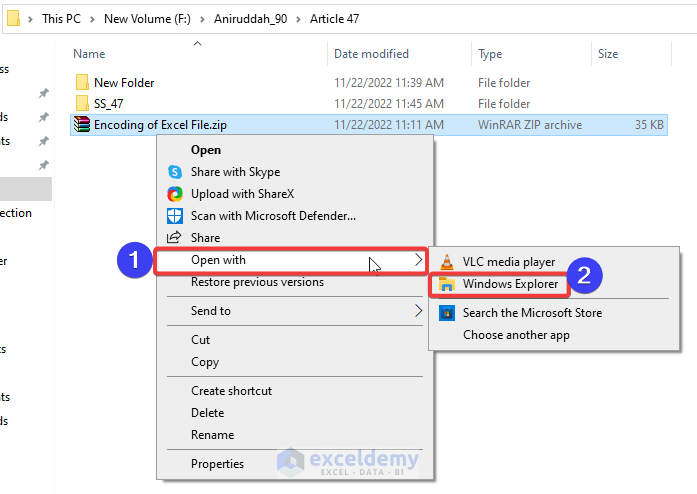Click the Microsoft Defender shield icon

tap(175, 215)
